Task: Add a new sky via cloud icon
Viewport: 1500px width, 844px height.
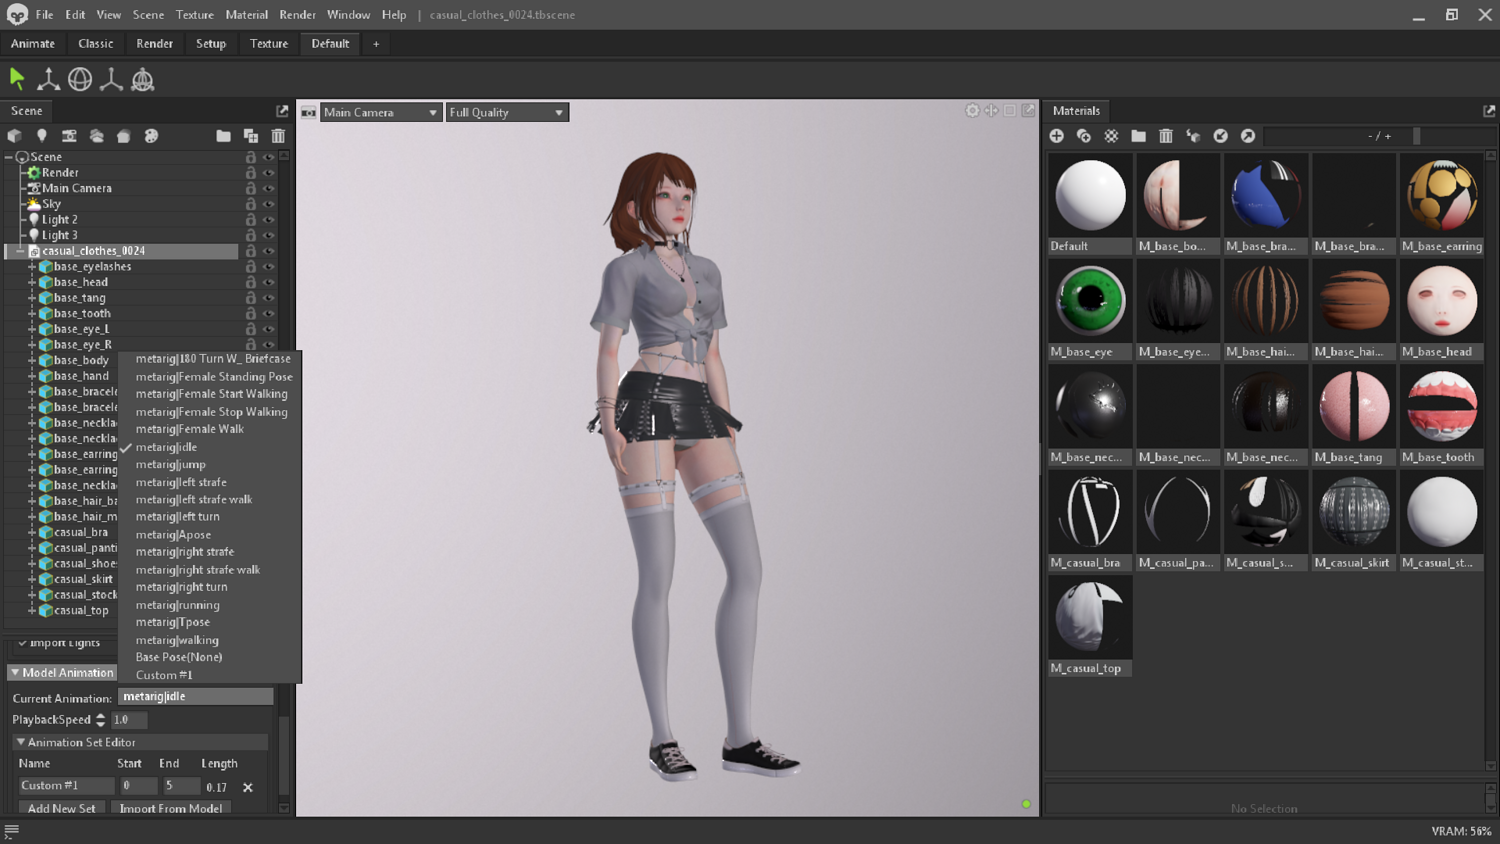Action: pyautogui.click(x=97, y=136)
